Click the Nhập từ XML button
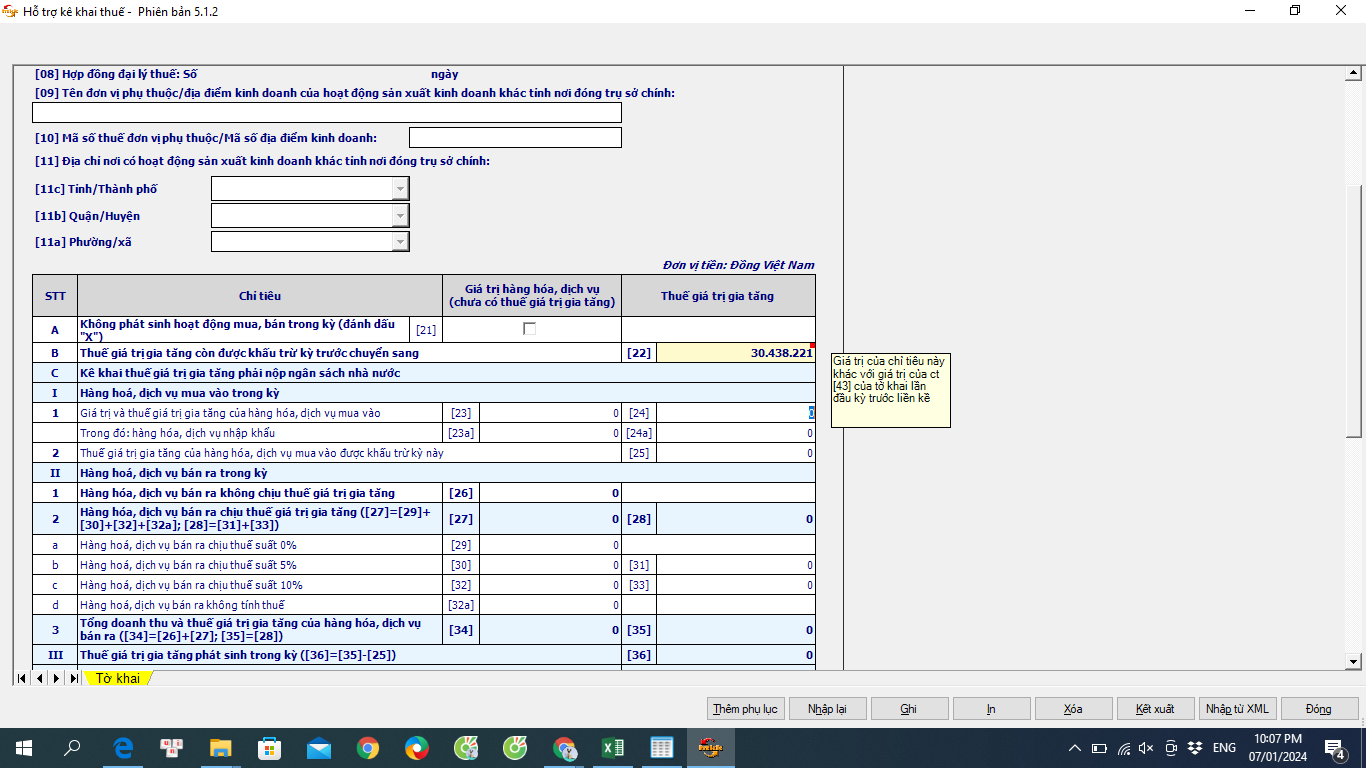Screen dimensions: 1366x768 click(1237, 709)
